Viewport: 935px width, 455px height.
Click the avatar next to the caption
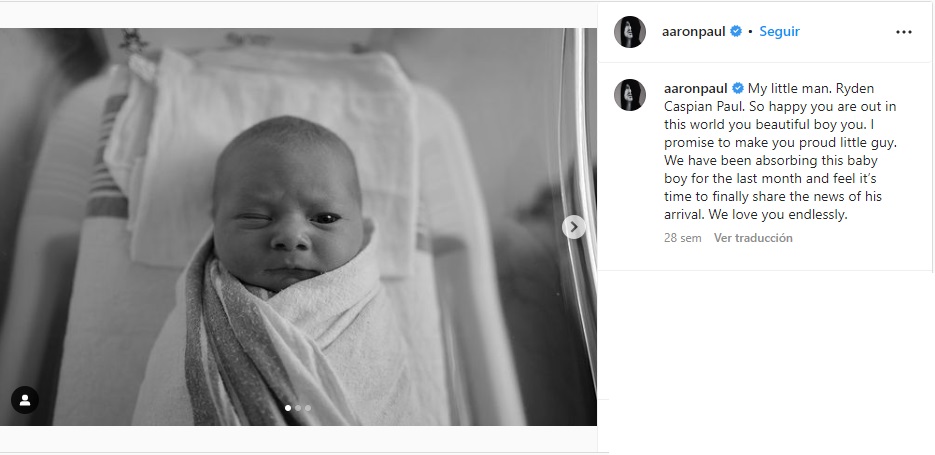[630, 94]
